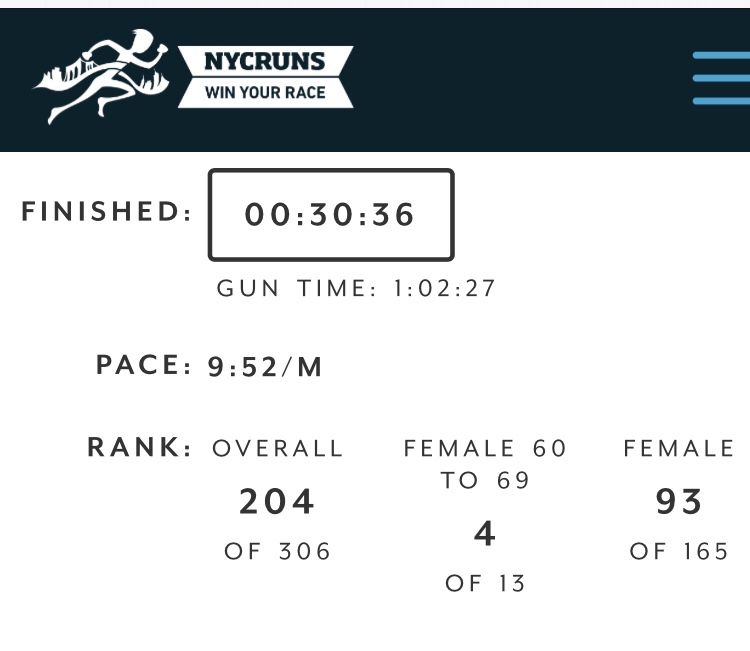Click the OVERALL rank heading
750x651 pixels.
pos(278,449)
